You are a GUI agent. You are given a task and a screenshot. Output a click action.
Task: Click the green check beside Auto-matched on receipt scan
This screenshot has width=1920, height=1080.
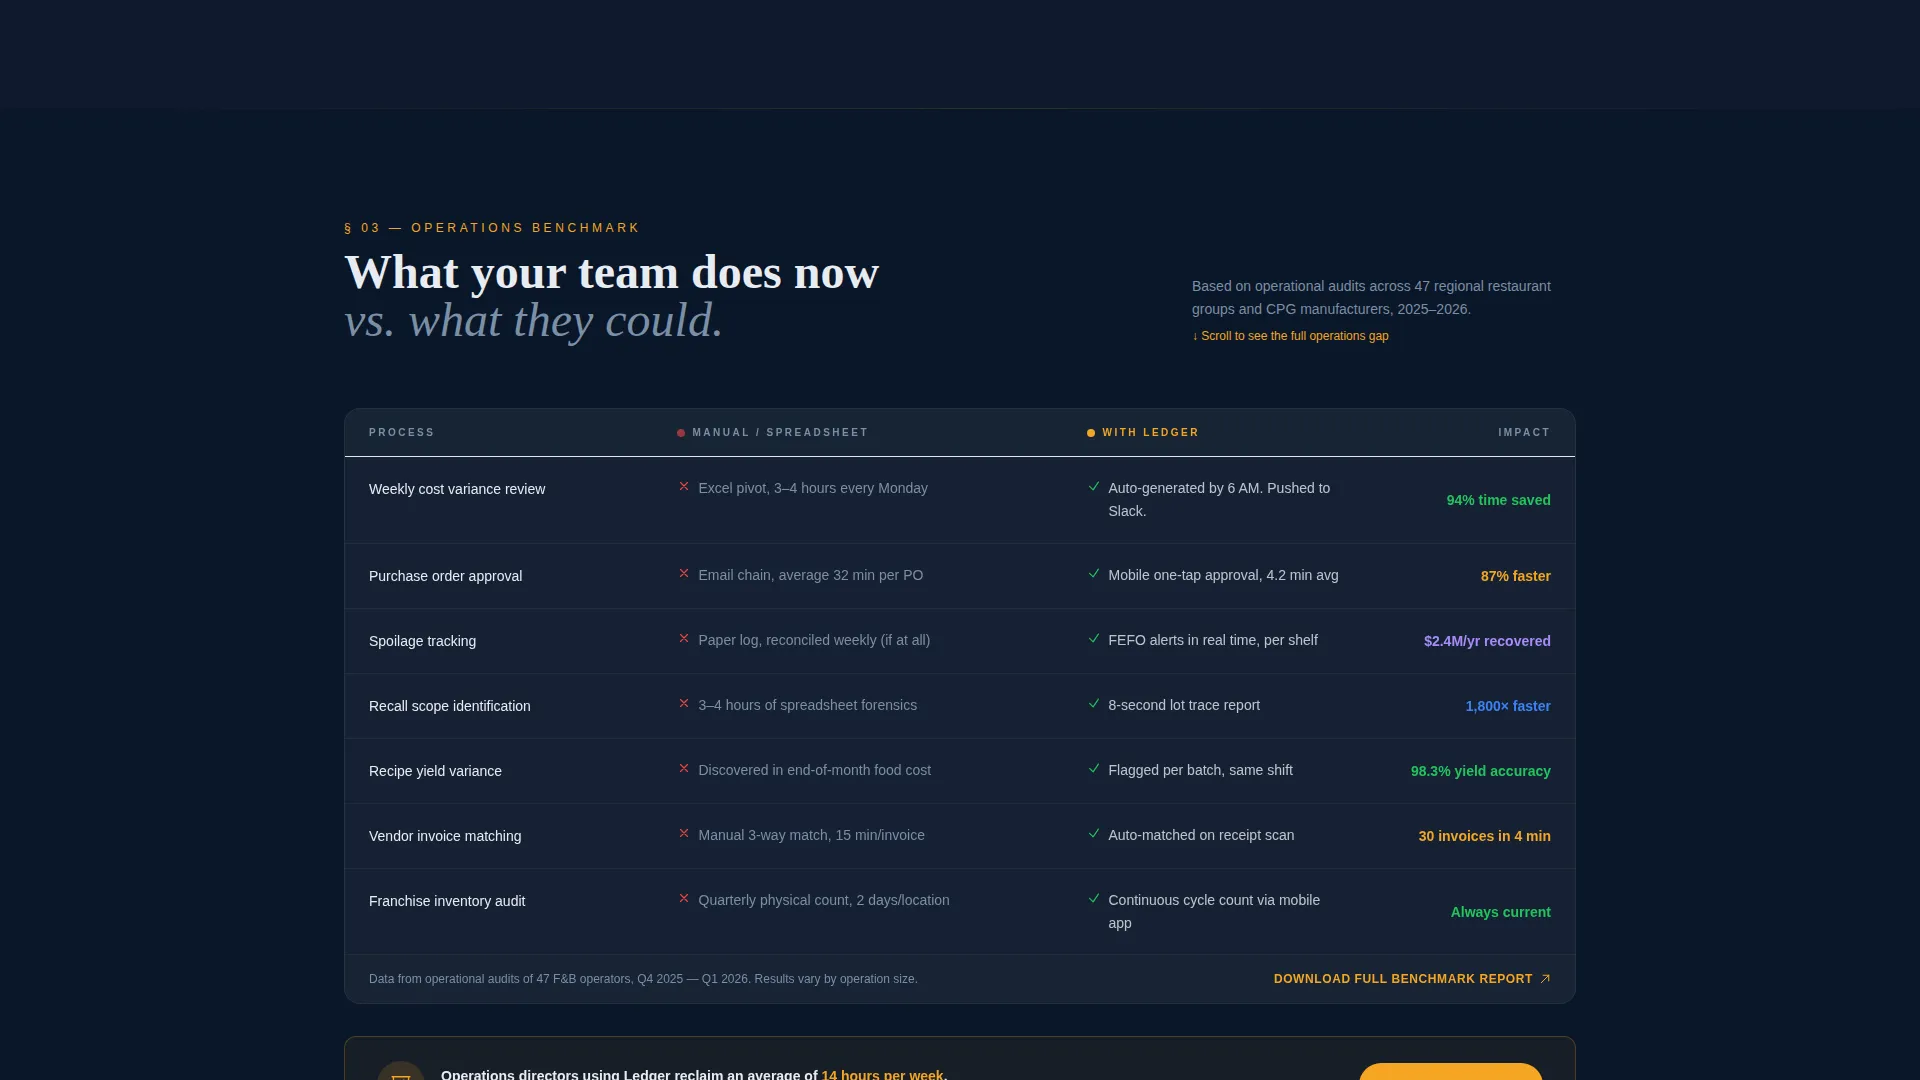coord(1094,834)
